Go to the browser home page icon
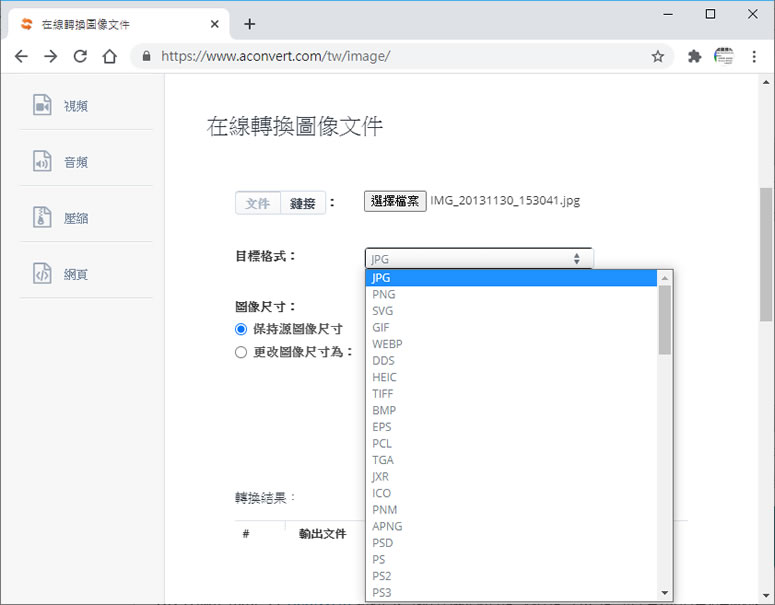The height and width of the screenshot is (605, 775). (x=110, y=57)
